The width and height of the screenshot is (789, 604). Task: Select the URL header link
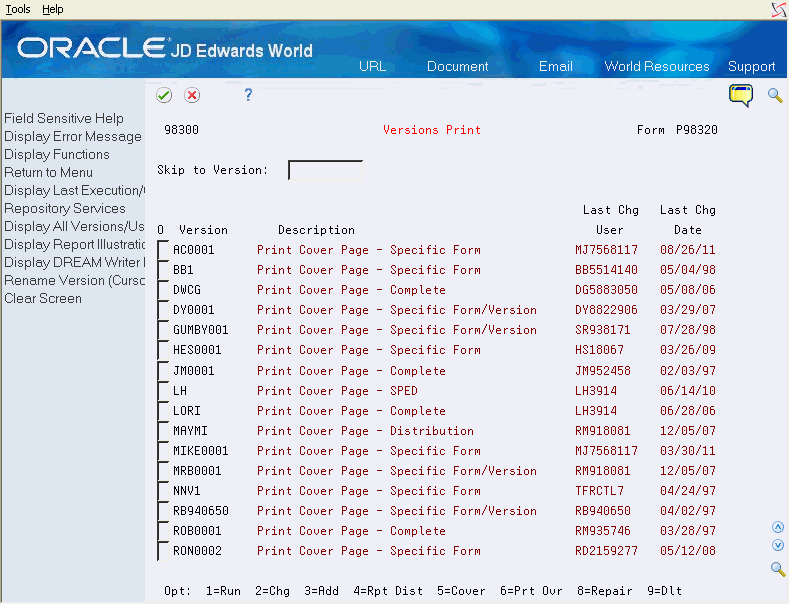(372, 66)
